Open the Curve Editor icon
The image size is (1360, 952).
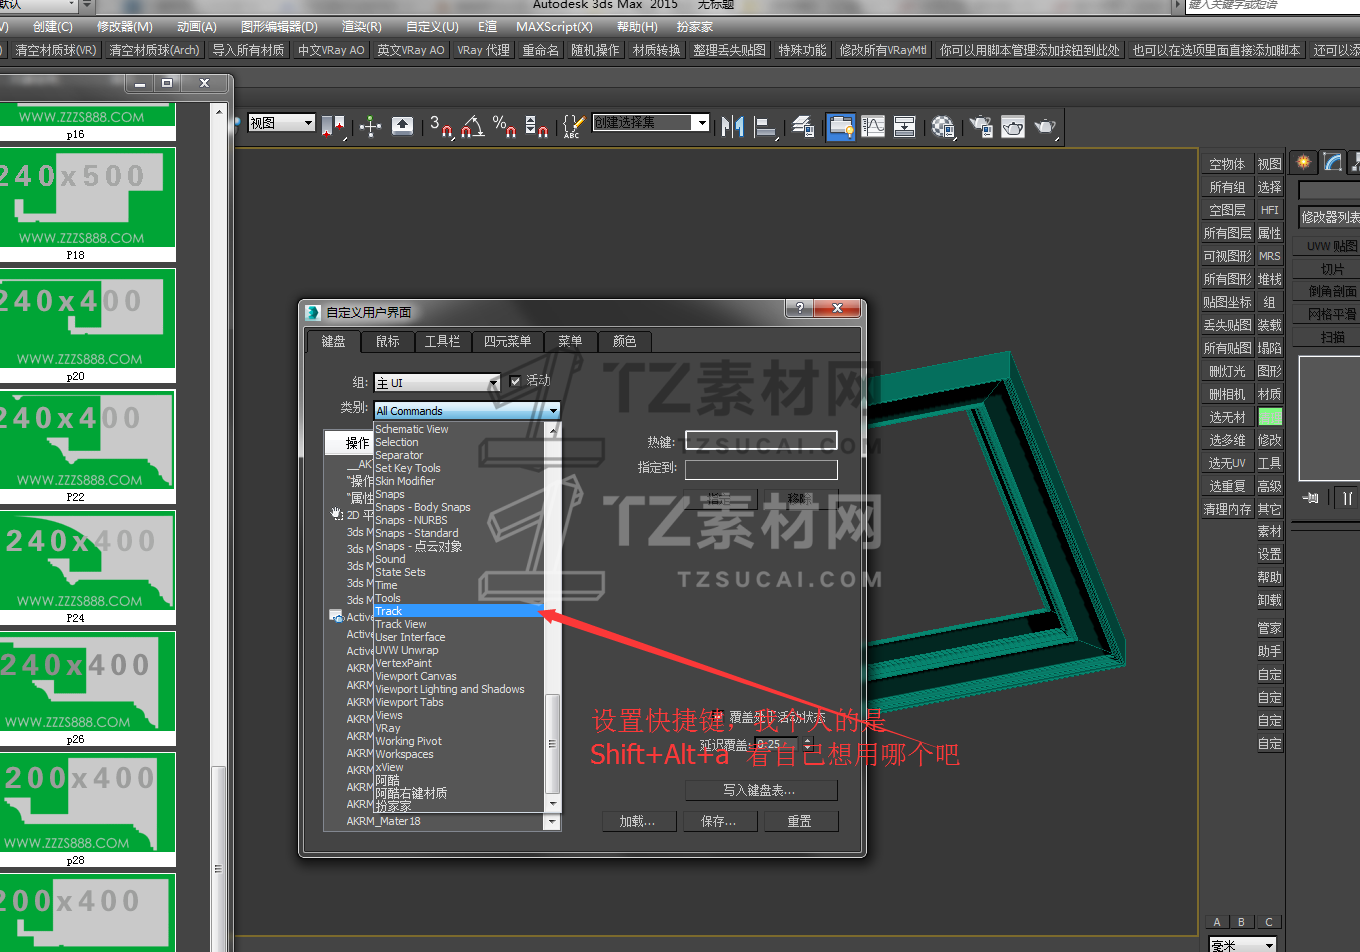click(x=873, y=126)
